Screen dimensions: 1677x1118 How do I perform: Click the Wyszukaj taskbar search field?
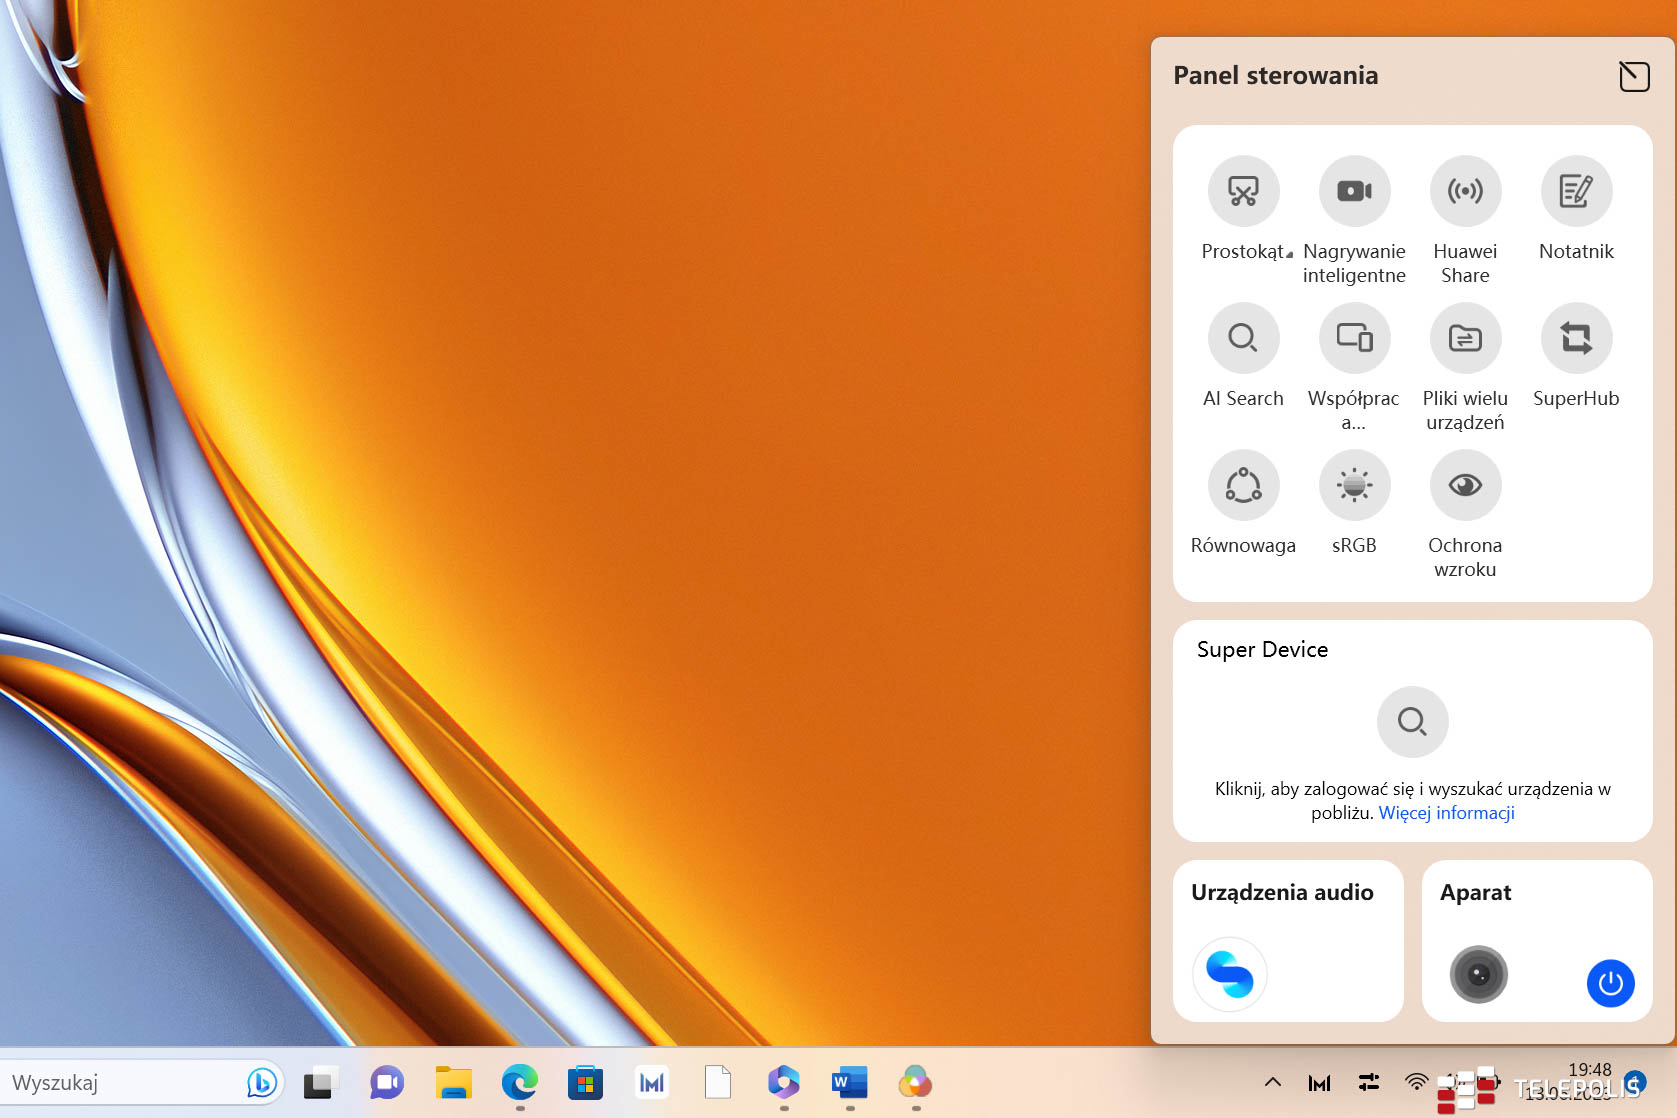coord(120,1083)
